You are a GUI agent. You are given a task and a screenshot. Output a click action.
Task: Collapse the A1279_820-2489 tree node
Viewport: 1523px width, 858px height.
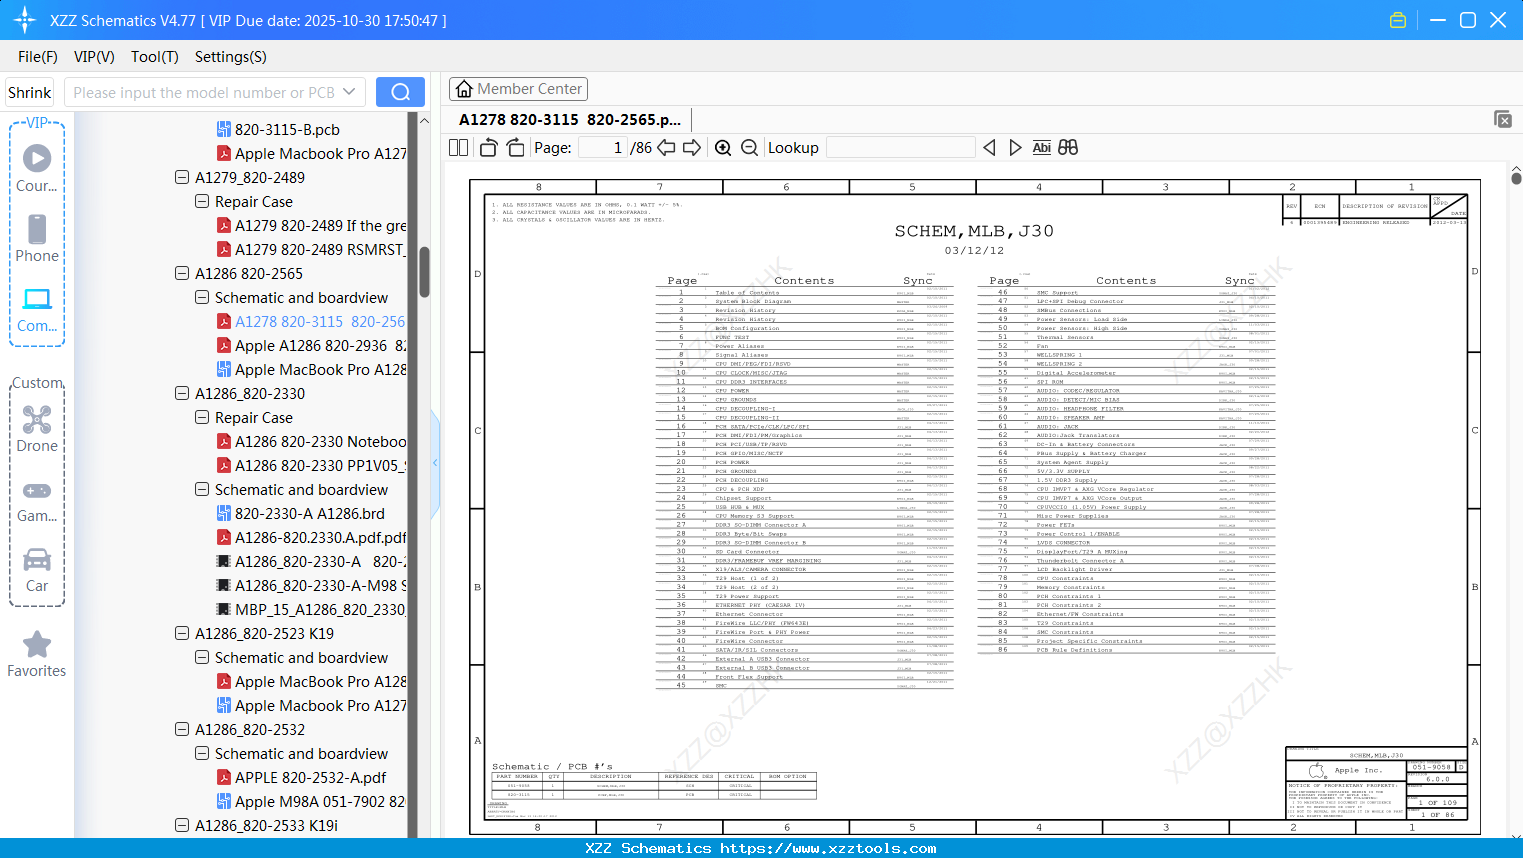pos(182,177)
